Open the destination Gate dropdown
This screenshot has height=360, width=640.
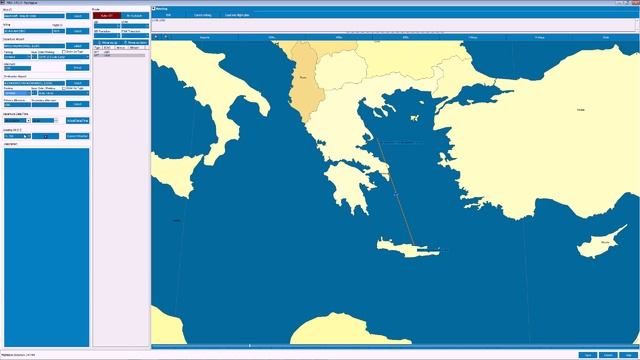pos(34,93)
